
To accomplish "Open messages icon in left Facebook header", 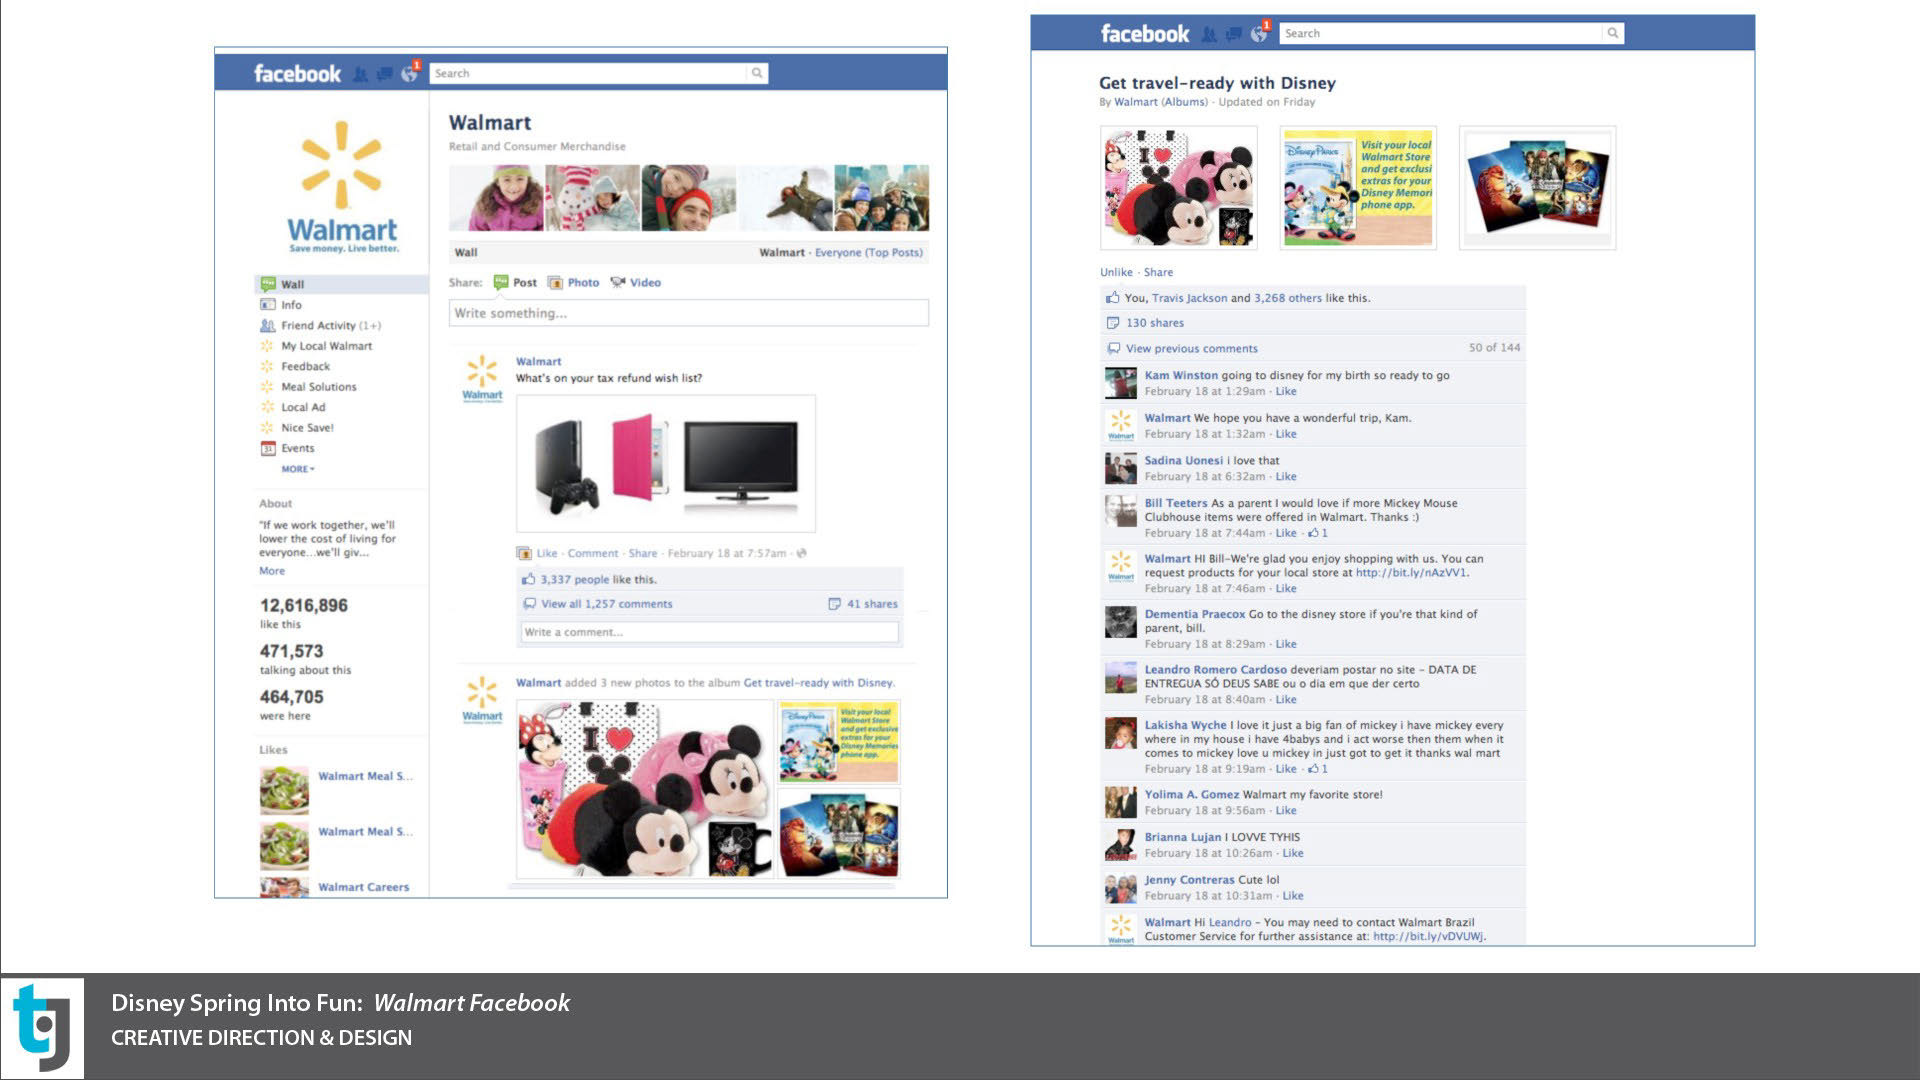I will pos(384,74).
